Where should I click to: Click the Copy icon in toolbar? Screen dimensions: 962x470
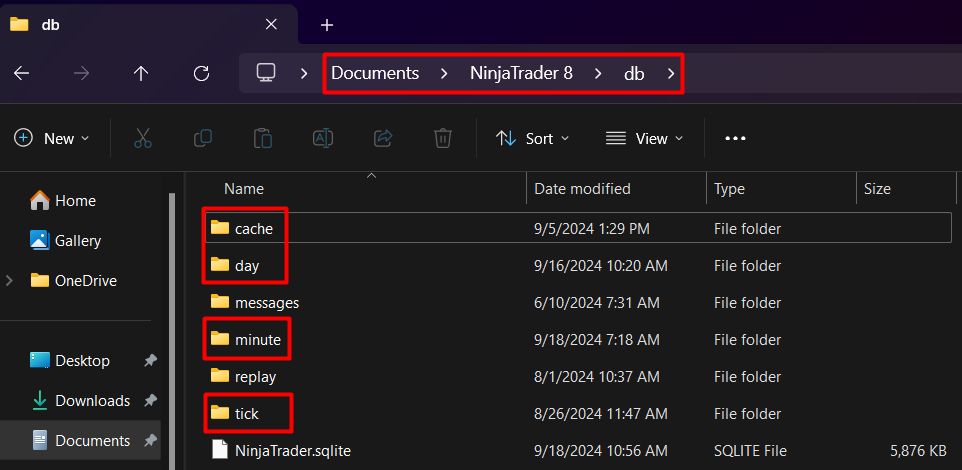point(203,138)
